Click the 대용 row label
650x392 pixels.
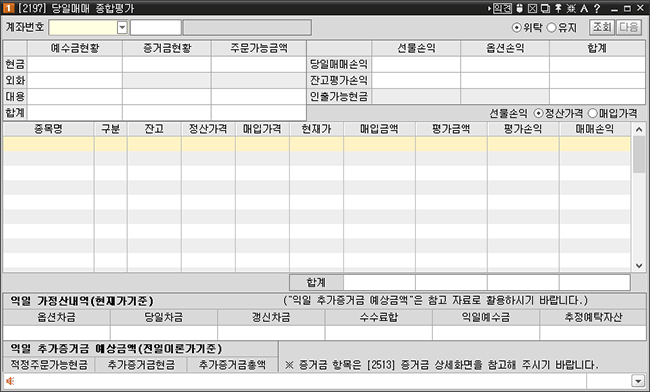tap(15, 97)
